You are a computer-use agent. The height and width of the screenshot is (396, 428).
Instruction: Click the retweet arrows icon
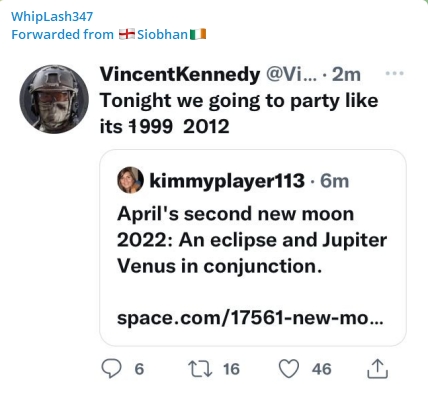200,369
